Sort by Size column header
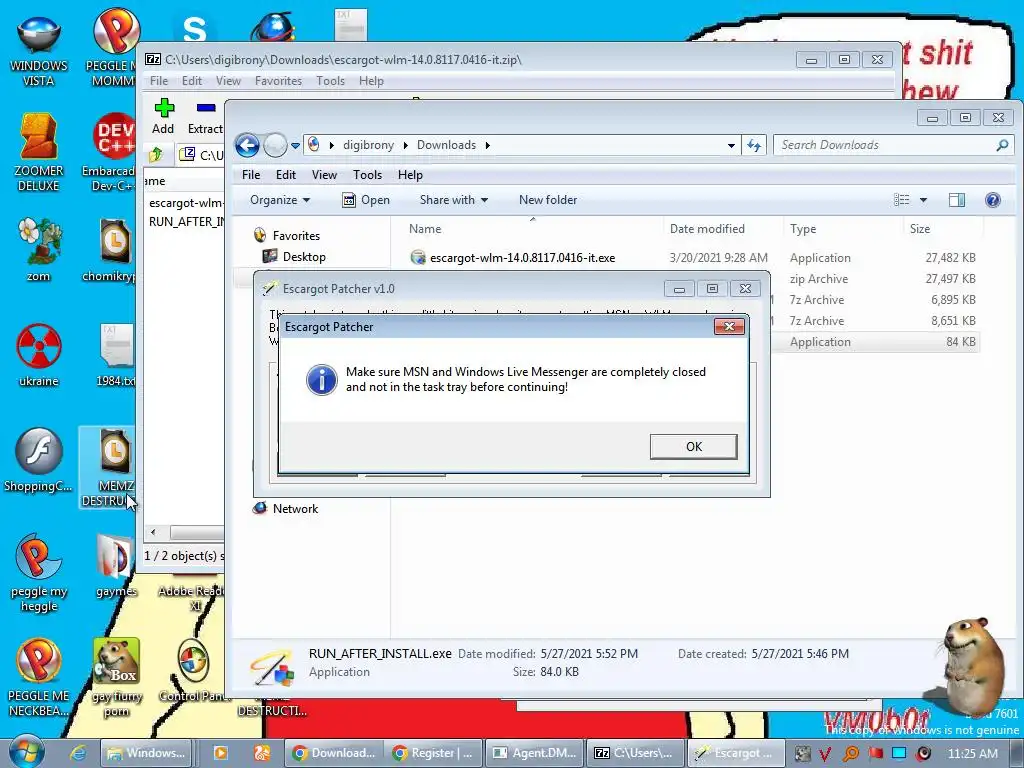Image resolution: width=1024 pixels, height=768 pixels. (x=920, y=229)
